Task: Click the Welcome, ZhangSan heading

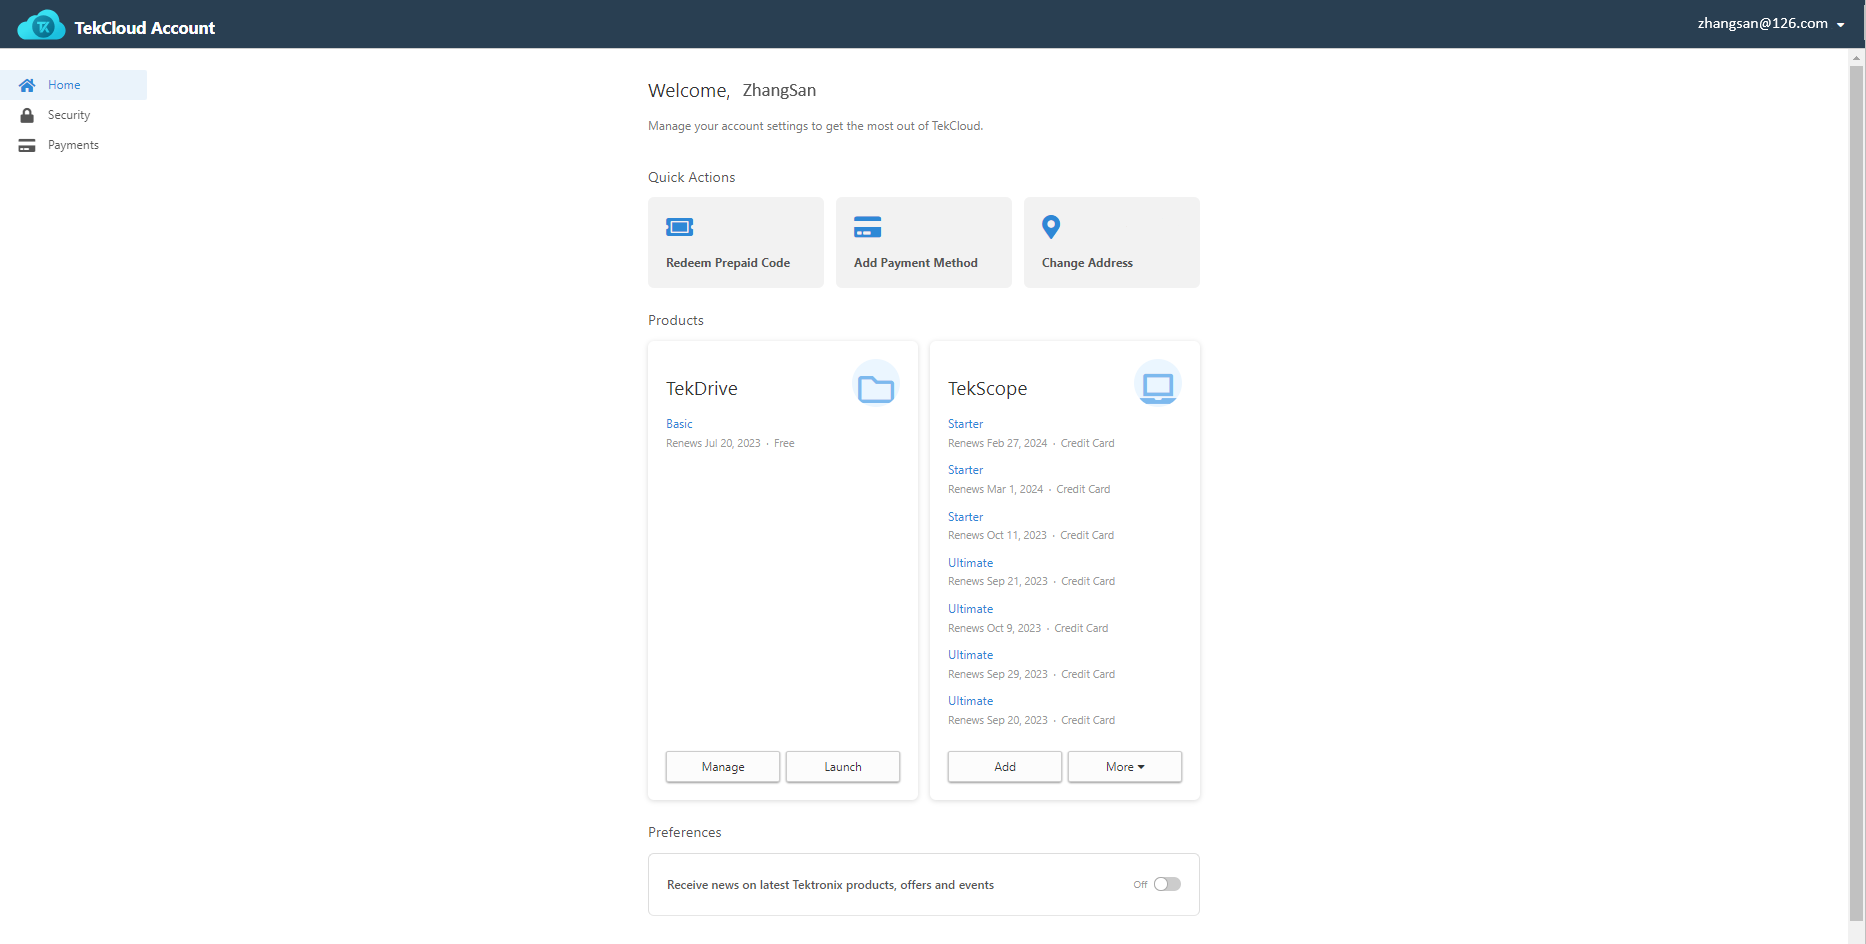Action: 732,90
